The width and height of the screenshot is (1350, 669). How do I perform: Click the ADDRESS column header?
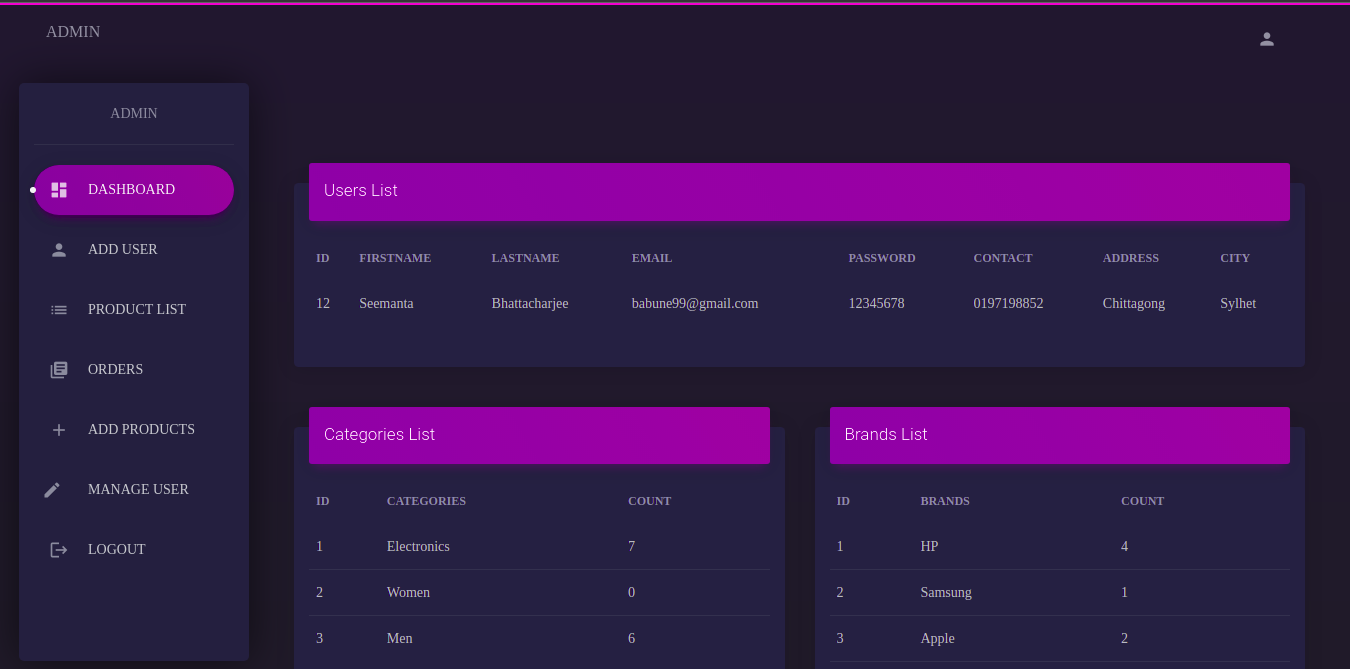(1131, 258)
